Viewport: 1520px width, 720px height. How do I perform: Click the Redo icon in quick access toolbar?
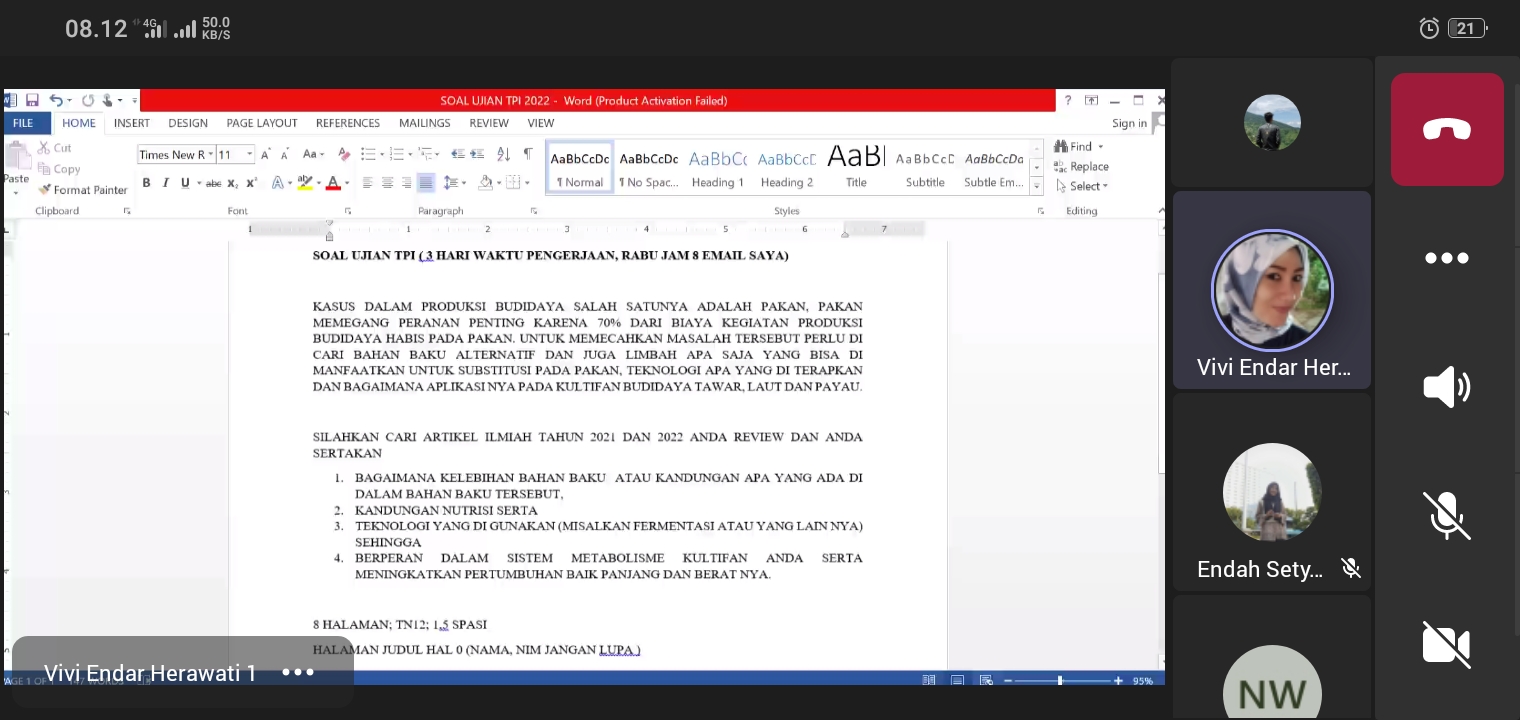[x=88, y=100]
